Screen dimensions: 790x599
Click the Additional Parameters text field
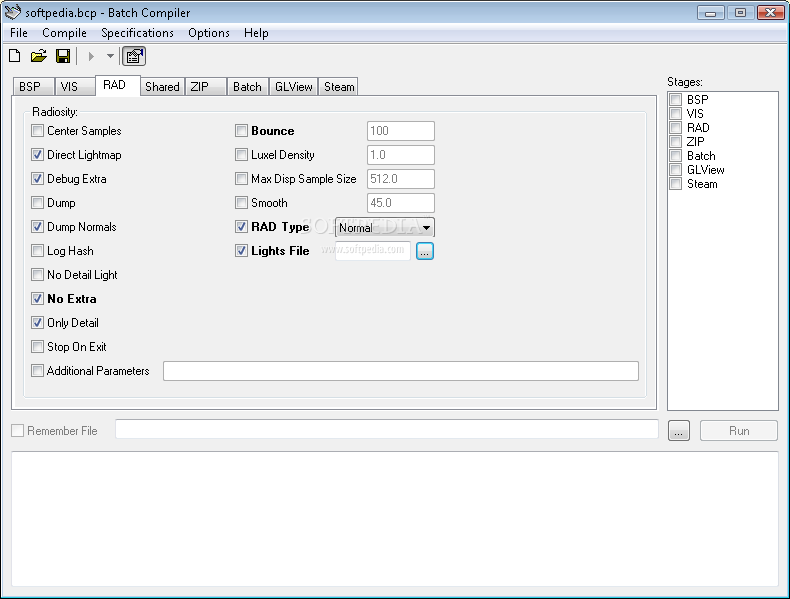401,371
